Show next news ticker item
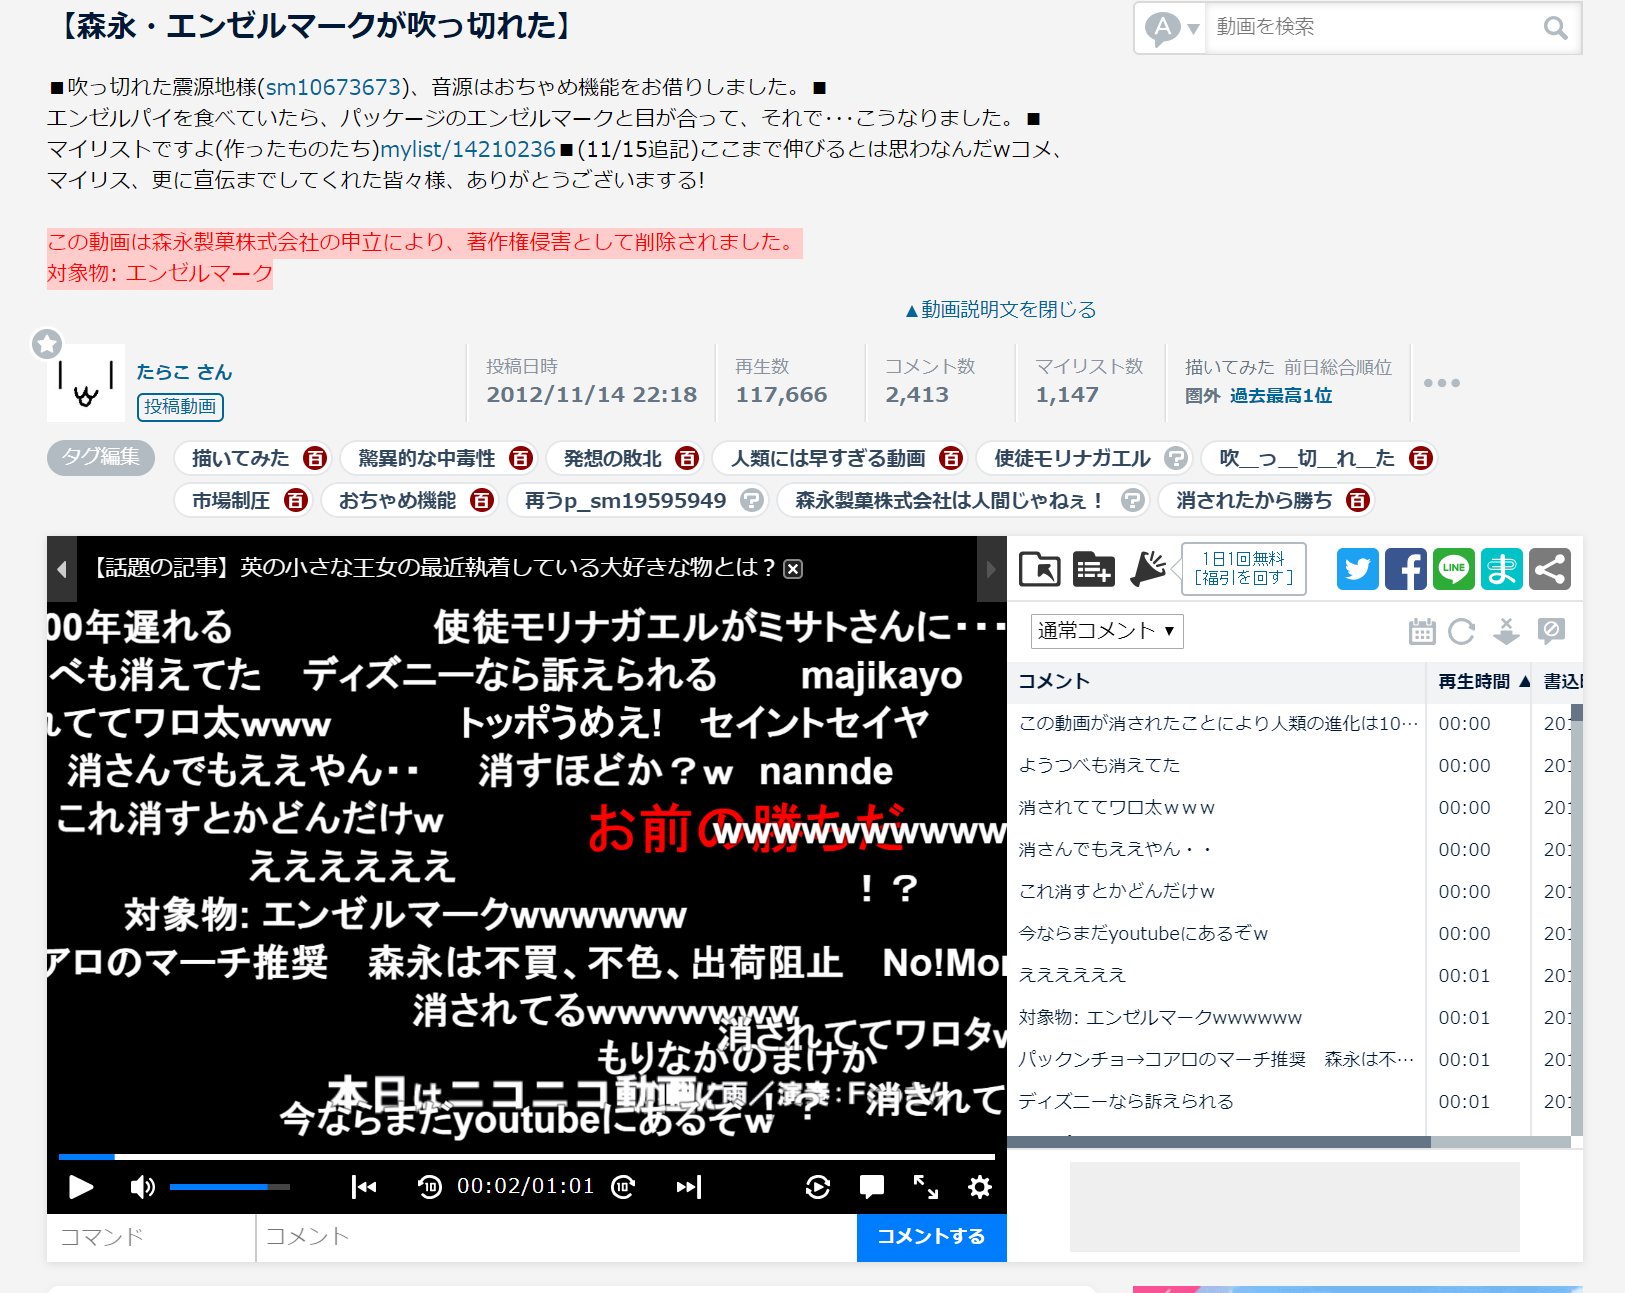This screenshot has height=1293, width=1625. [x=991, y=569]
